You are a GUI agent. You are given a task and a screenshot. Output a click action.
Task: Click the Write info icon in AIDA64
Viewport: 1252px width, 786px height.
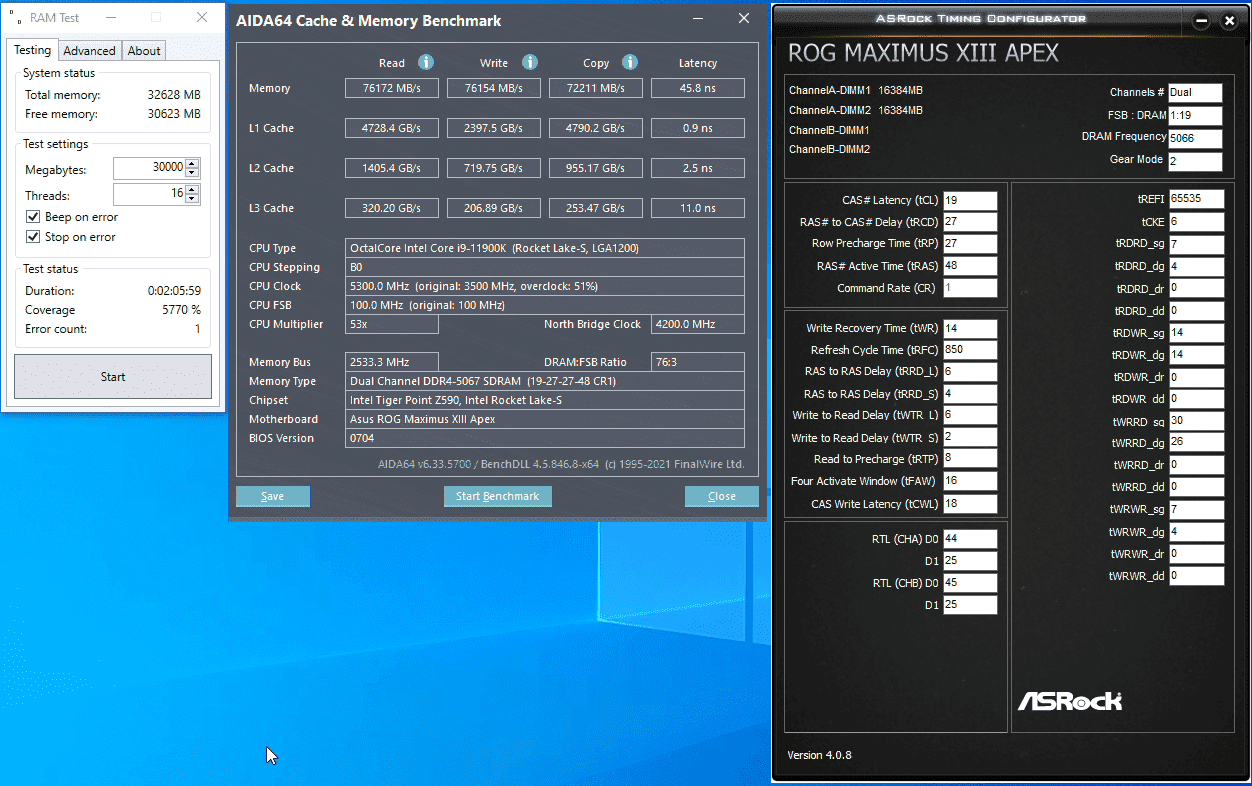click(530, 62)
